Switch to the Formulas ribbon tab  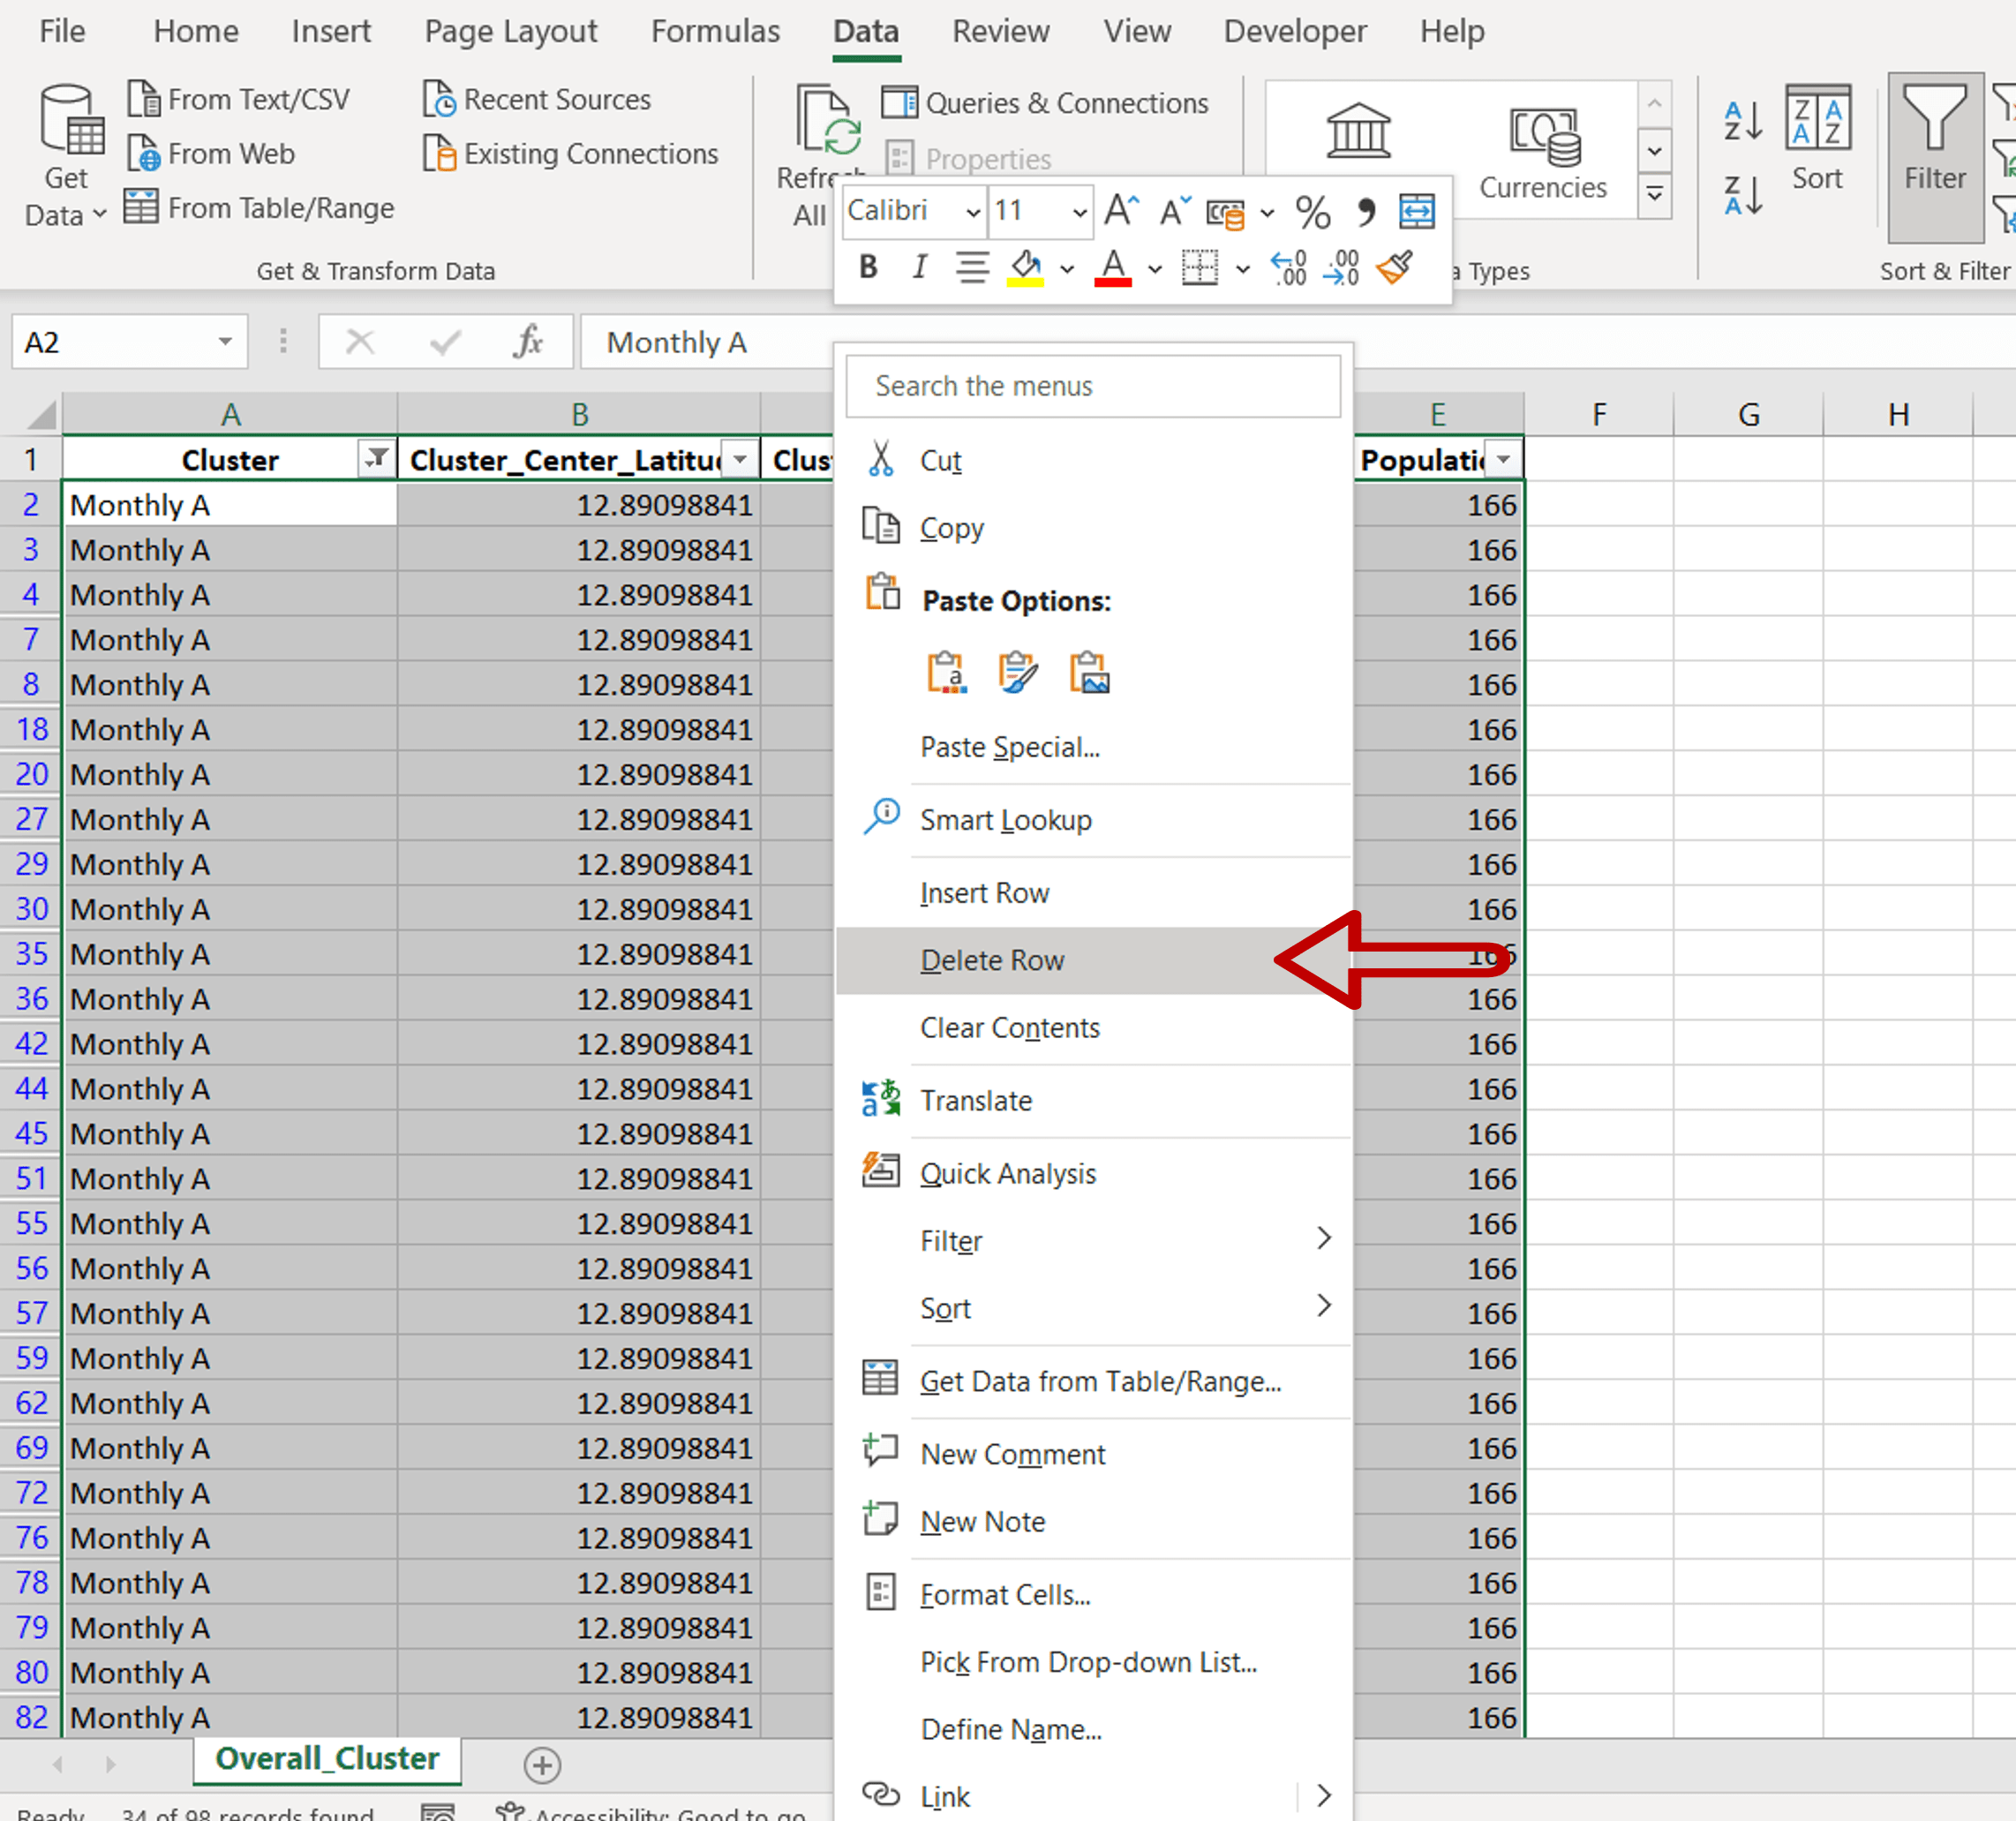click(715, 31)
